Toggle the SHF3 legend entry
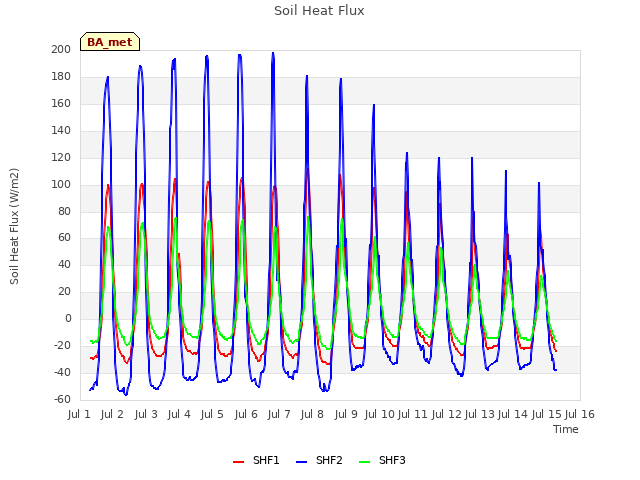 (382, 460)
